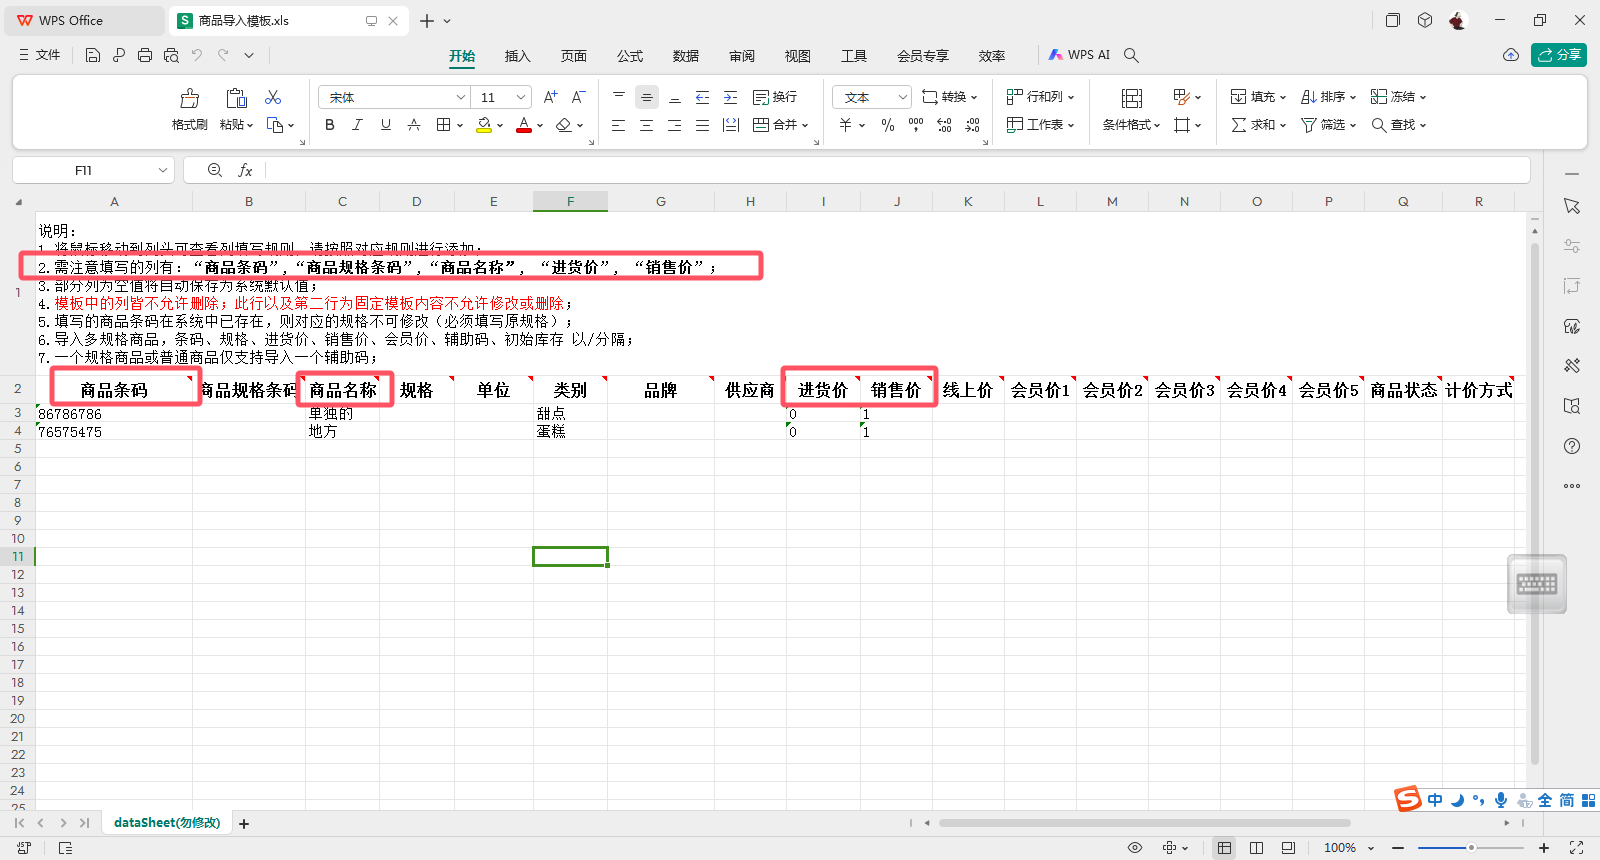Click the red font color swatch
This screenshot has height=860, width=1600.
pyautogui.click(x=523, y=125)
